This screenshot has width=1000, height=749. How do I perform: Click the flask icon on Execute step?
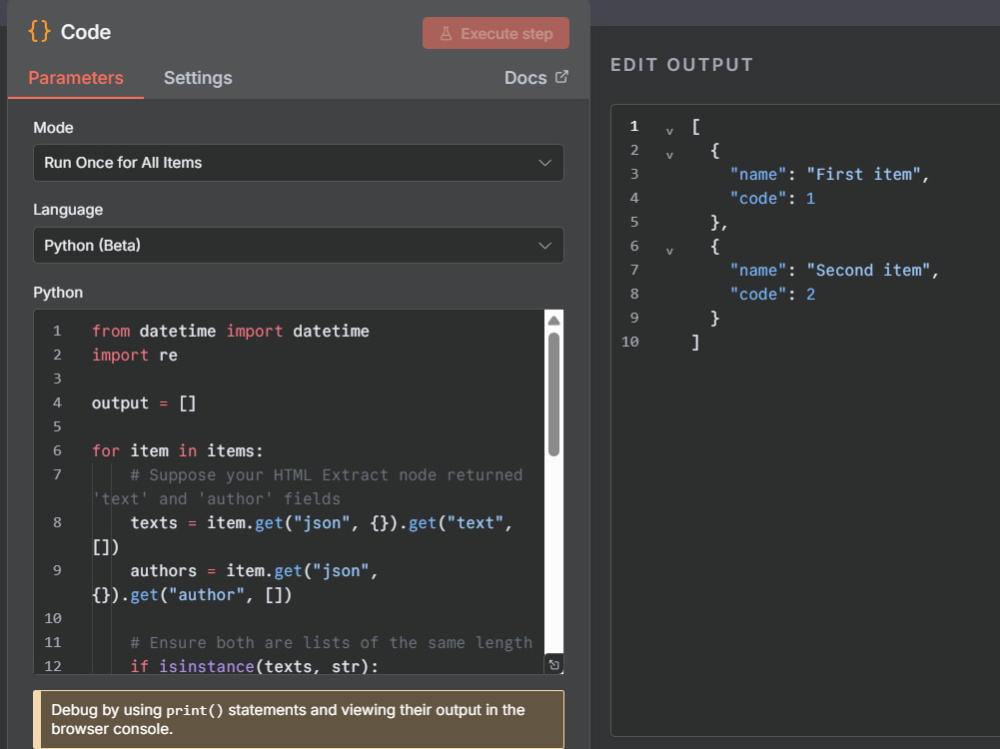click(x=446, y=34)
